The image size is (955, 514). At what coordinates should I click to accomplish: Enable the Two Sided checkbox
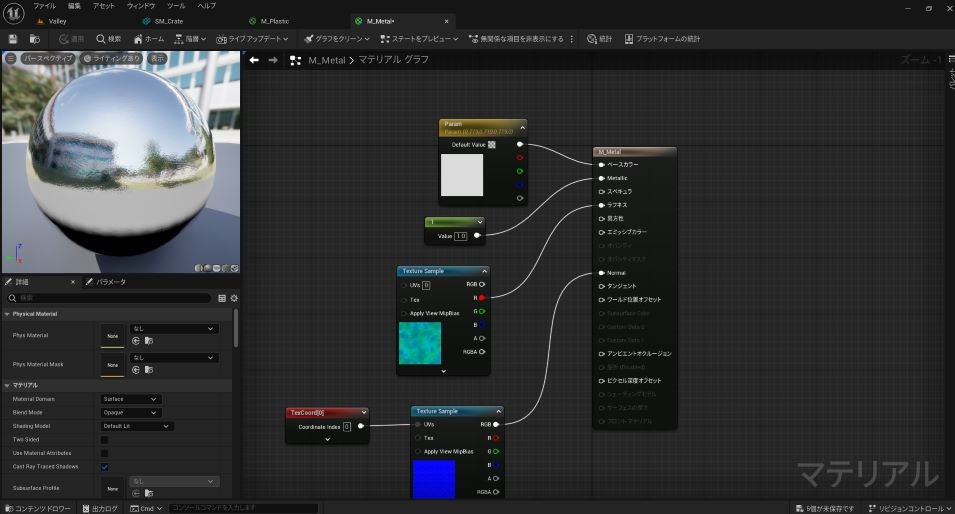point(104,440)
